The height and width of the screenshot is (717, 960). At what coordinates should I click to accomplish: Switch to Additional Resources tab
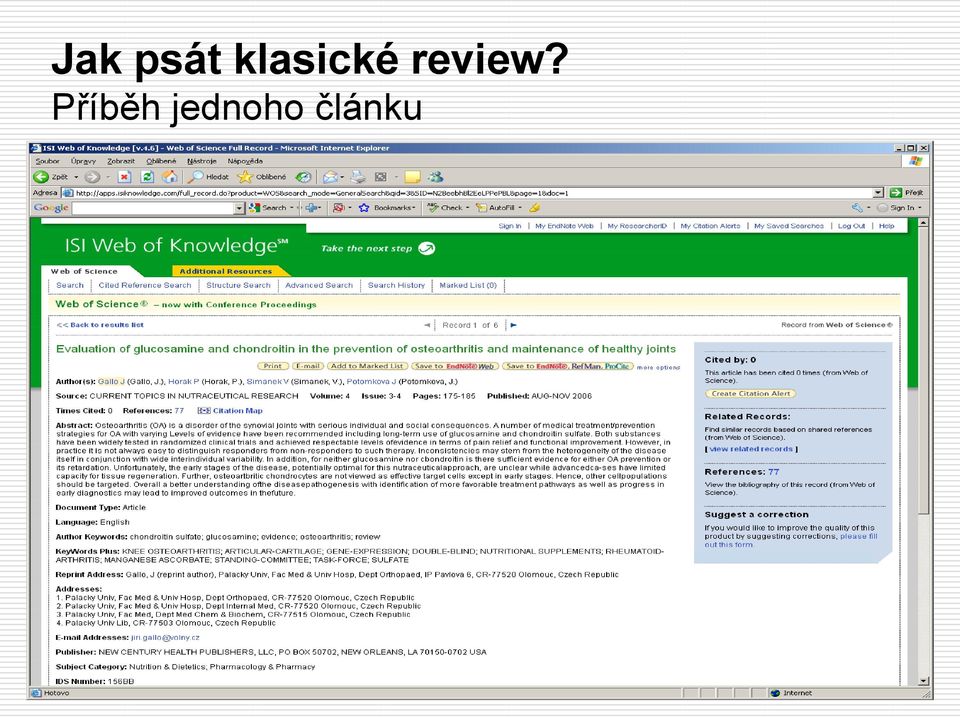tap(225, 271)
